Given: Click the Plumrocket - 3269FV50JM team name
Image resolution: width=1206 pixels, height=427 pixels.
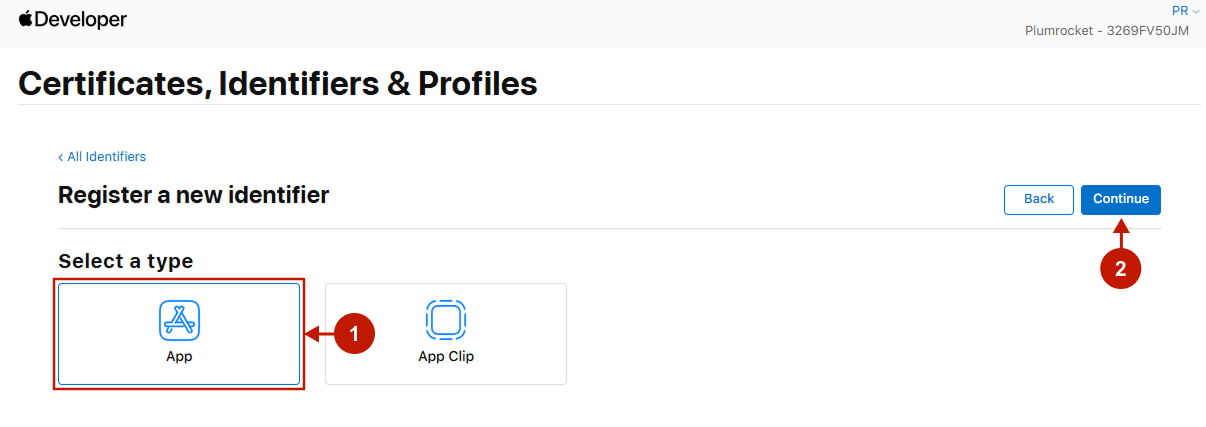Looking at the screenshot, I should tap(1107, 31).
